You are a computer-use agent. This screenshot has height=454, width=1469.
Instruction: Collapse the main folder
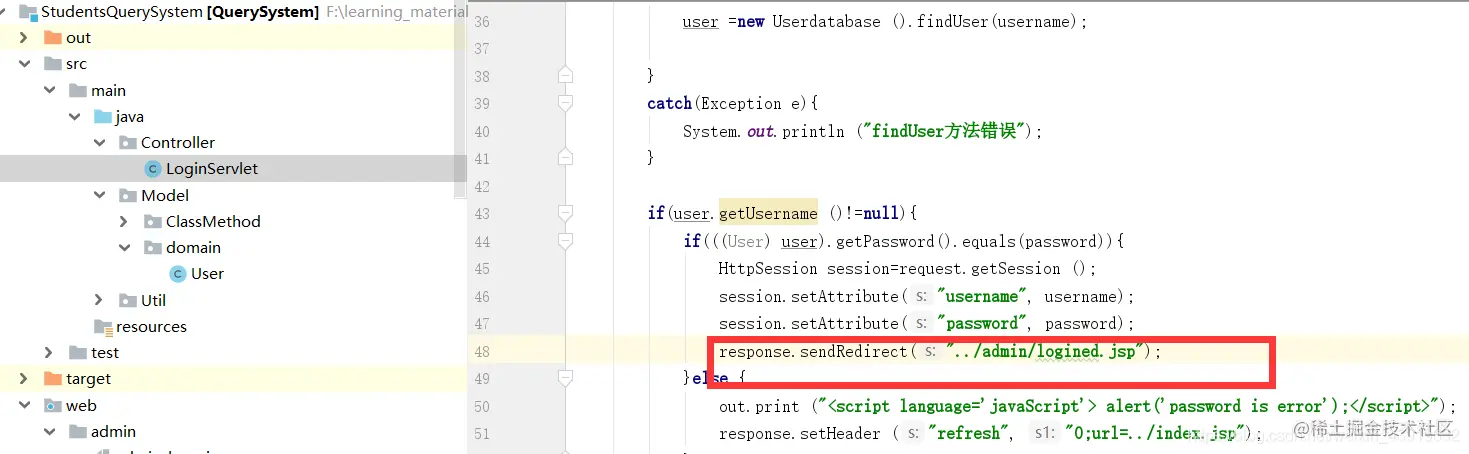49,90
